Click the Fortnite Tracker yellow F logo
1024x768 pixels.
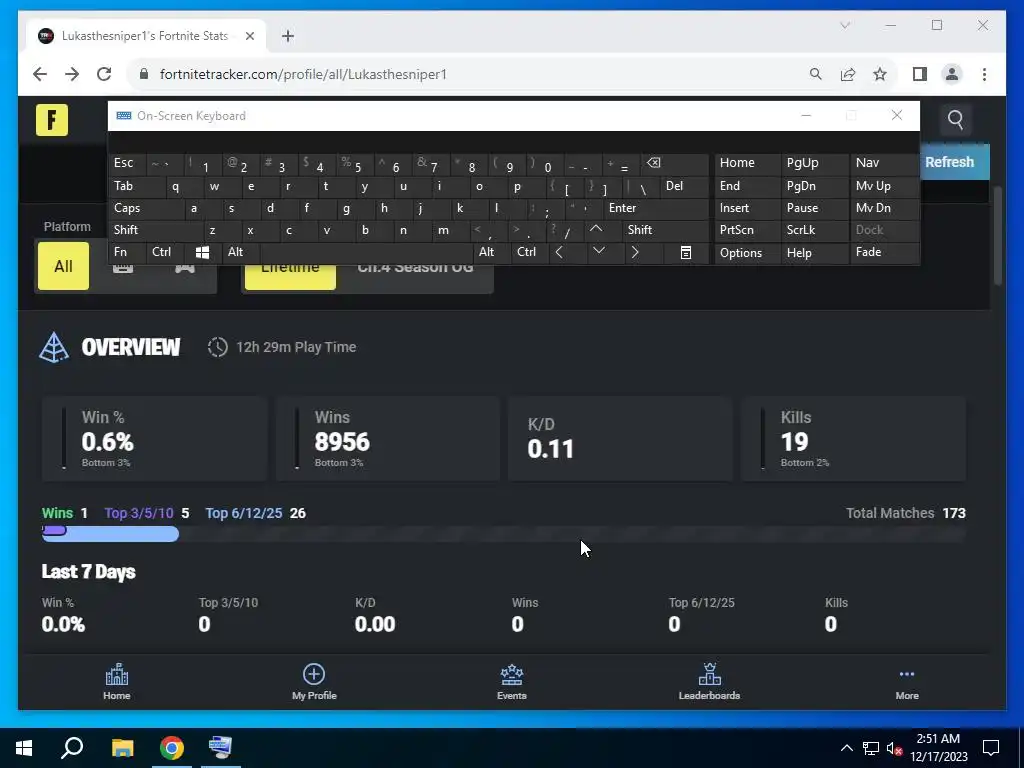tap(52, 120)
